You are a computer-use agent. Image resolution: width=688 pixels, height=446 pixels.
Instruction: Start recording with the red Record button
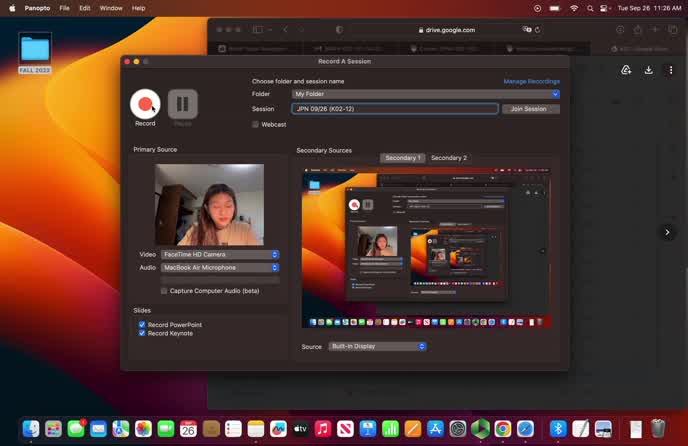coord(145,103)
